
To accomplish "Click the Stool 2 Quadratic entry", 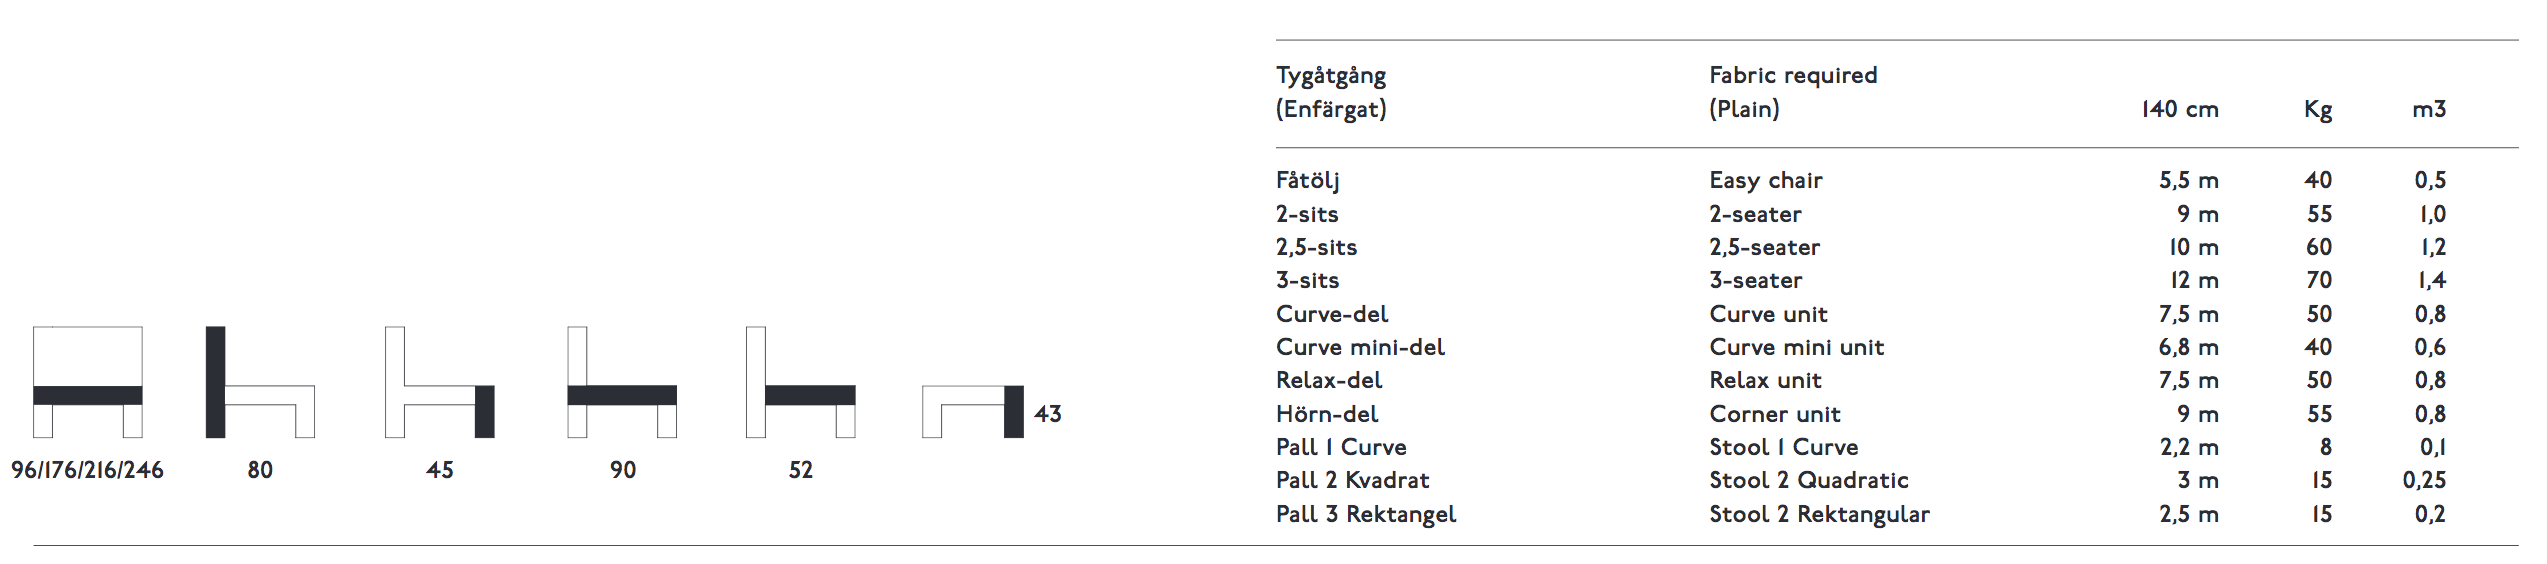I will [x=1809, y=480].
